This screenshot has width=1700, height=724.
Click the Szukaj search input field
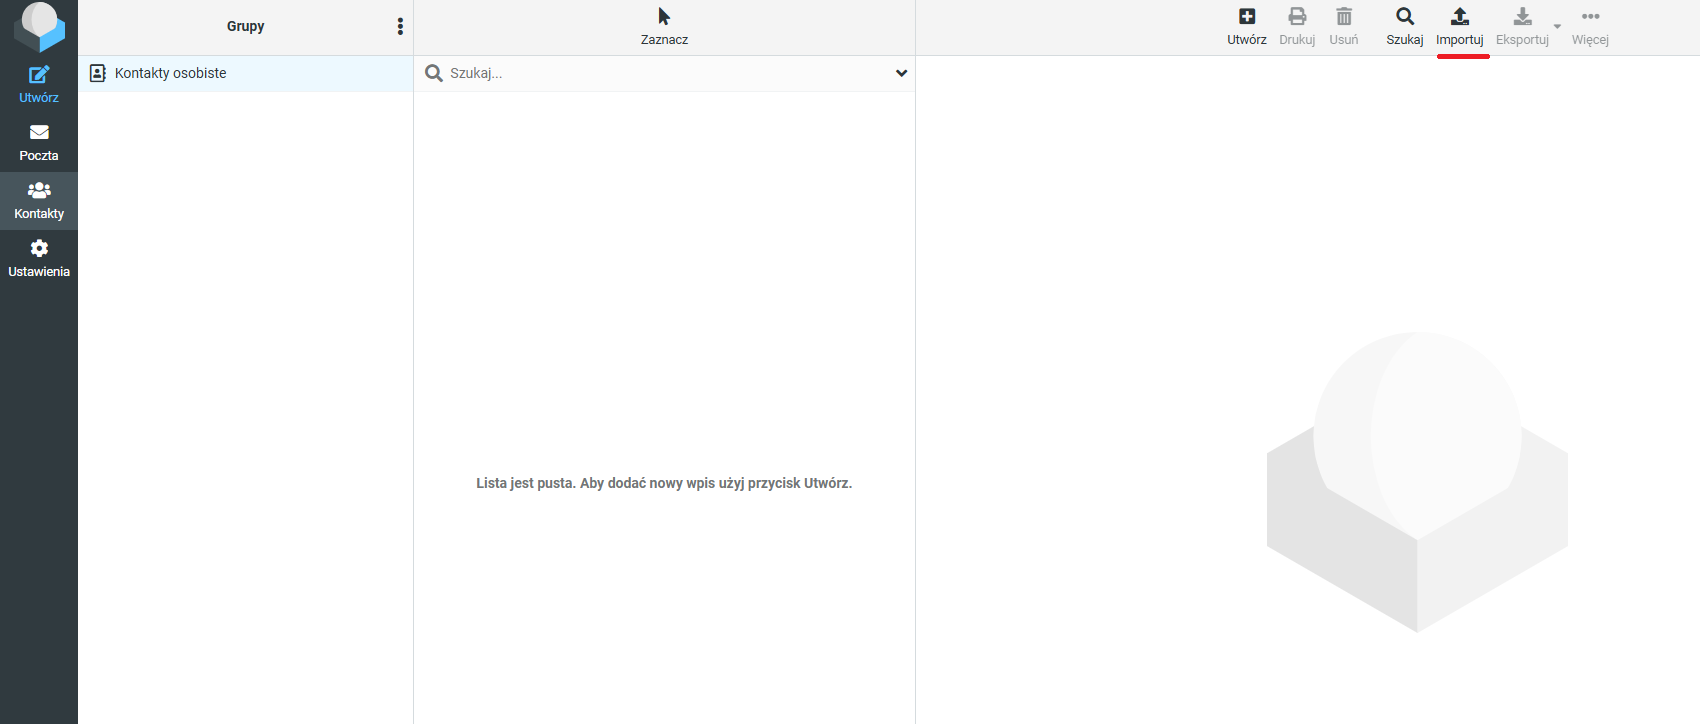(x=665, y=73)
